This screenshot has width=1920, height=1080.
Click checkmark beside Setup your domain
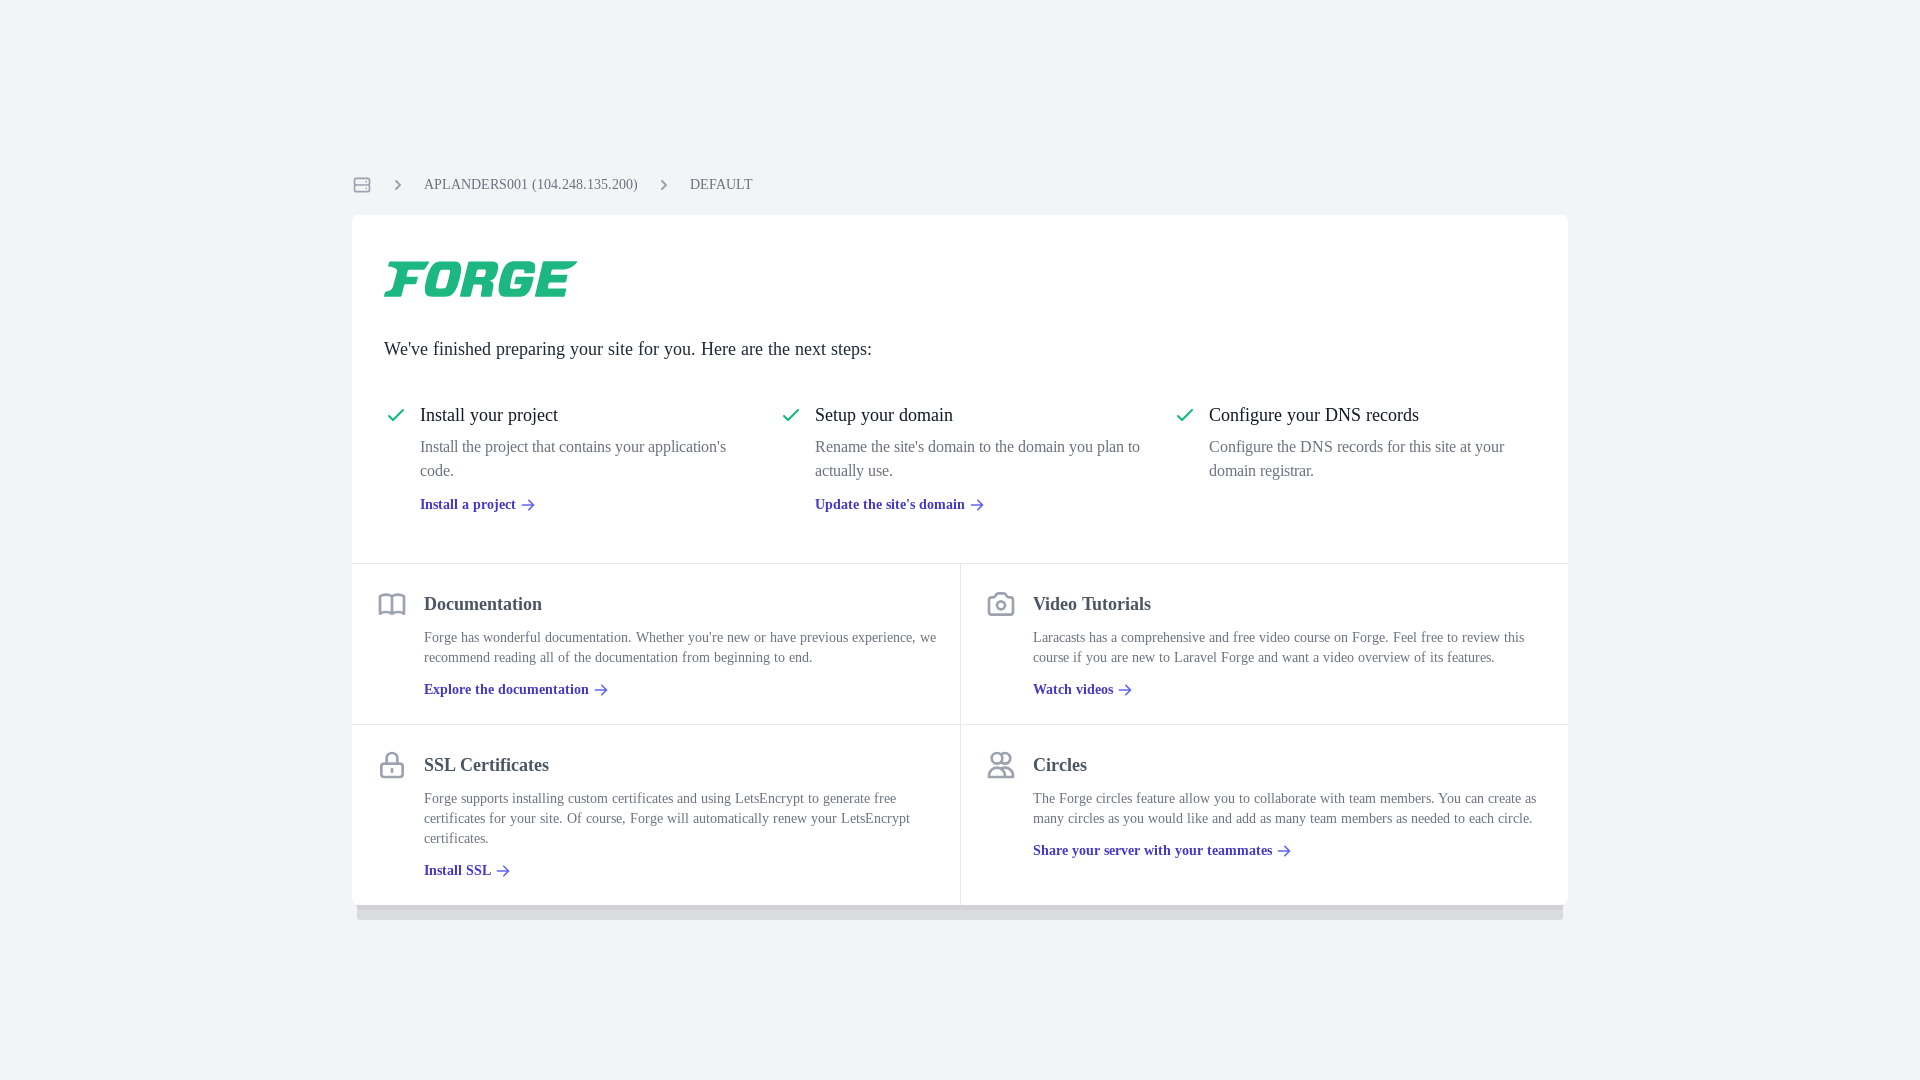tap(791, 415)
